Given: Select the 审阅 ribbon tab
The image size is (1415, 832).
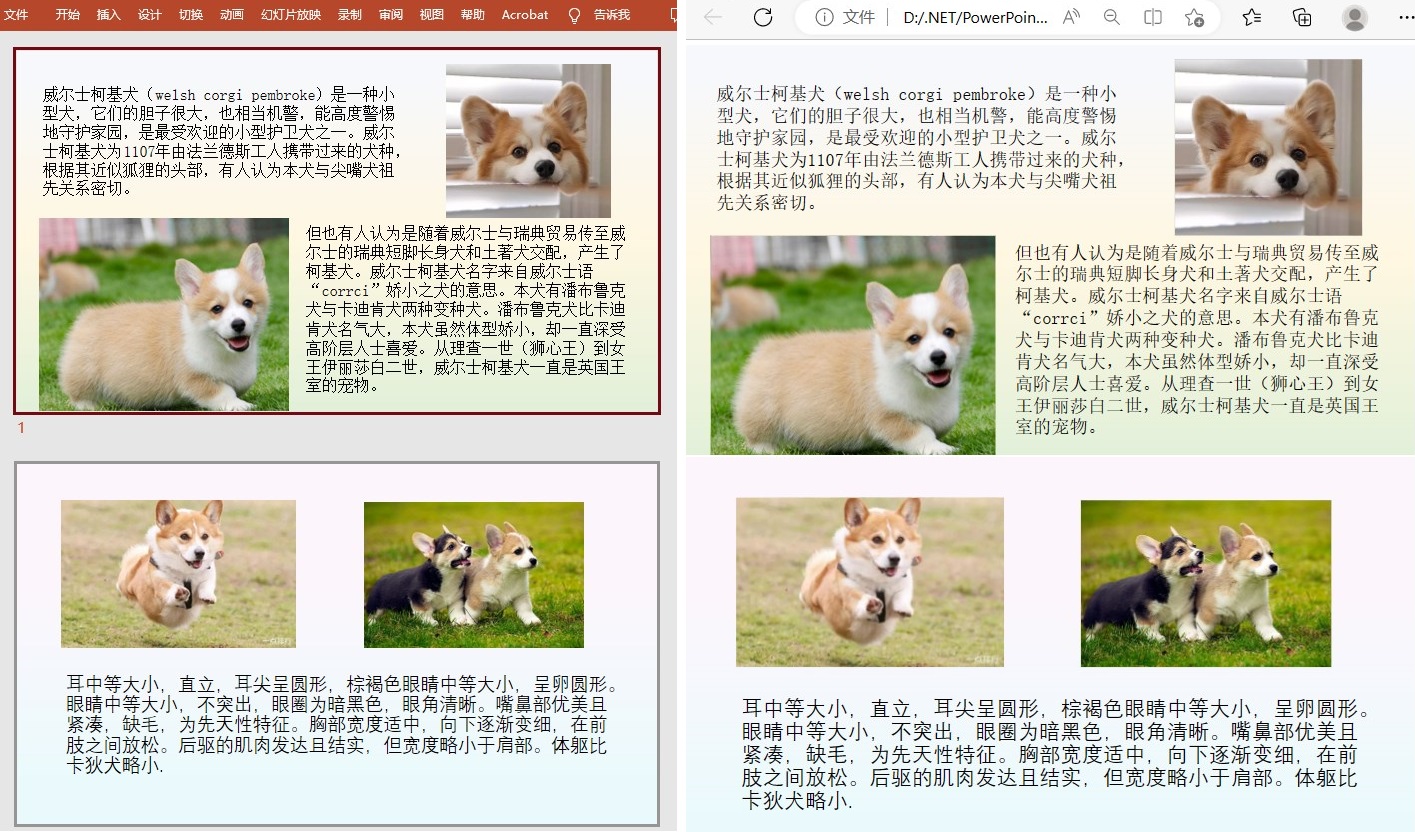Looking at the screenshot, I should pos(391,15).
